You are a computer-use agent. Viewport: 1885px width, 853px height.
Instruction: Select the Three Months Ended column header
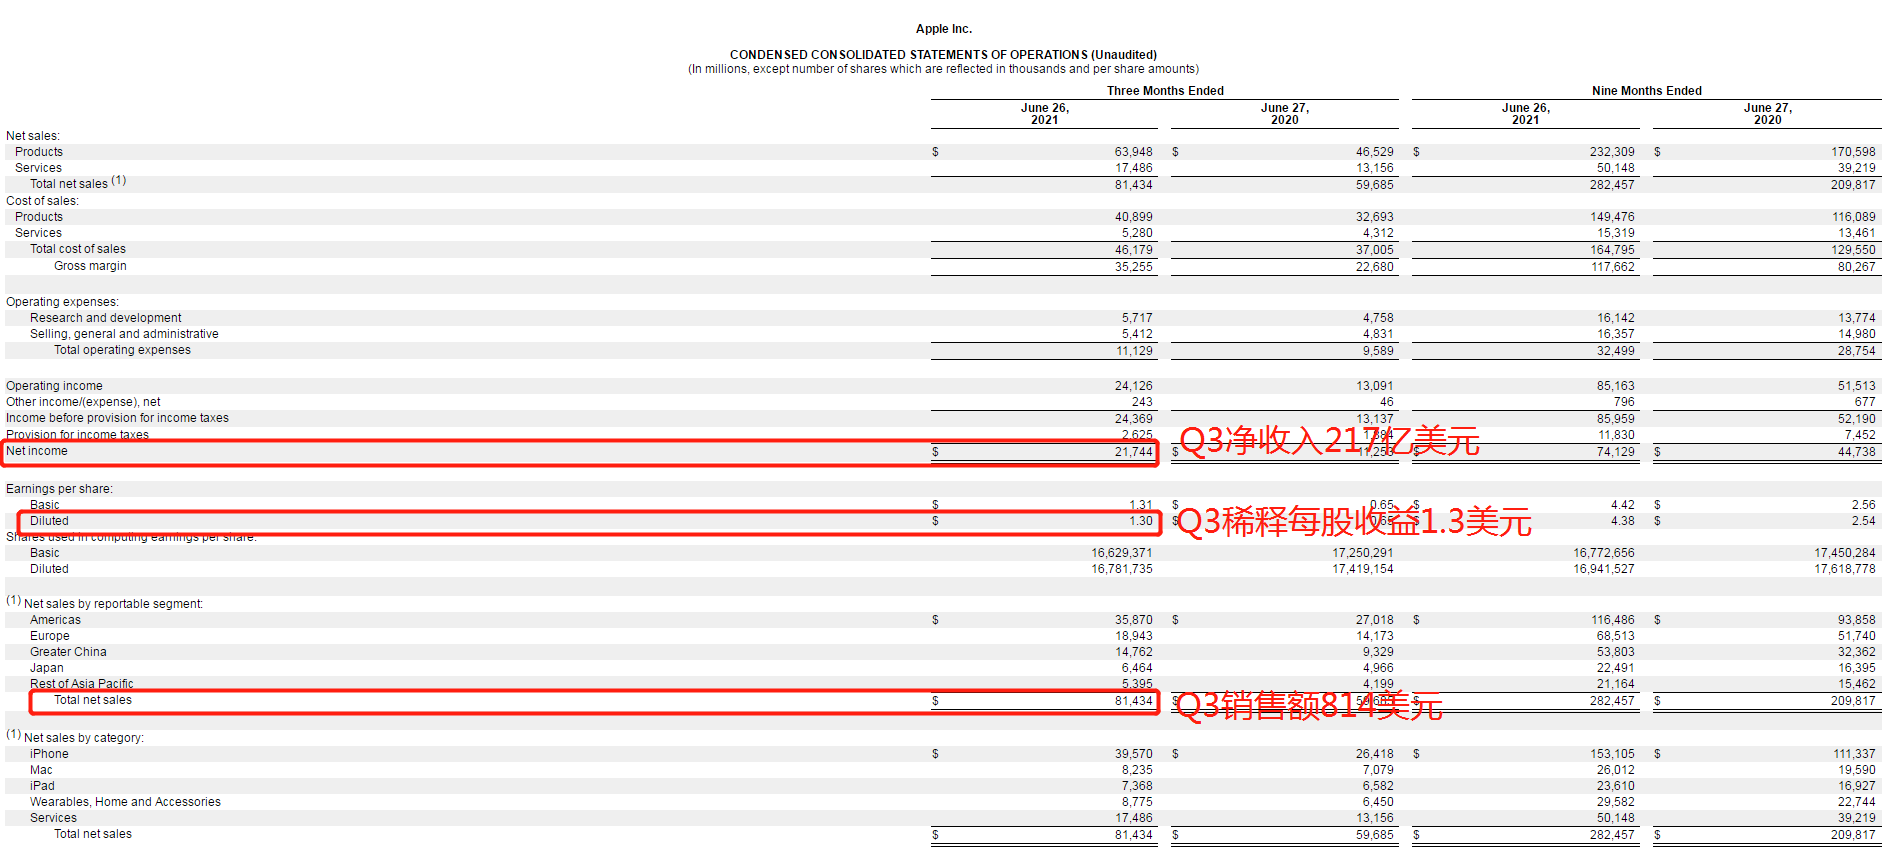tap(1165, 91)
